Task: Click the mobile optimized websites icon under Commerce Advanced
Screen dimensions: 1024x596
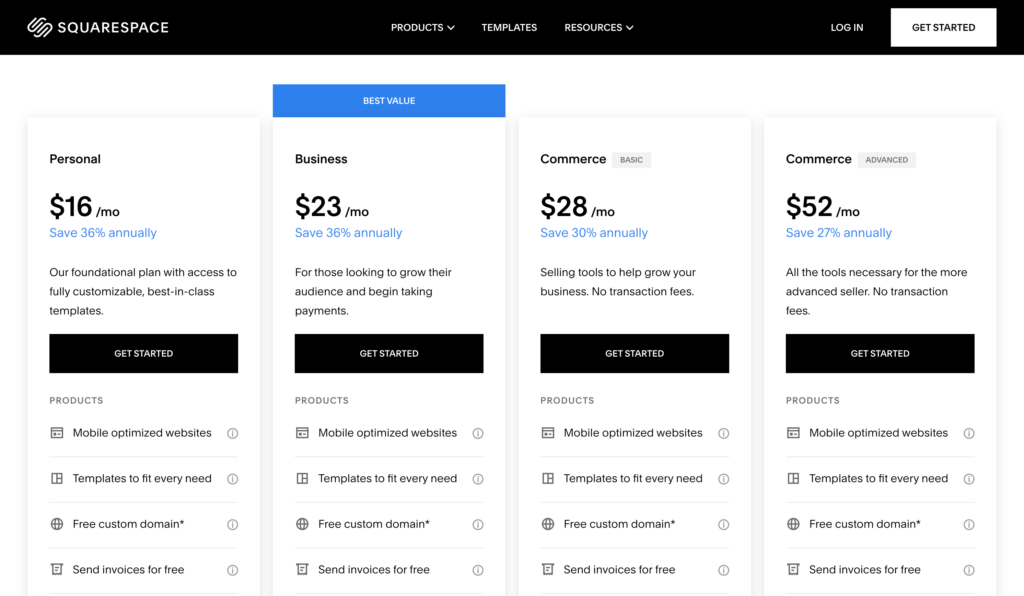Action: 794,432
